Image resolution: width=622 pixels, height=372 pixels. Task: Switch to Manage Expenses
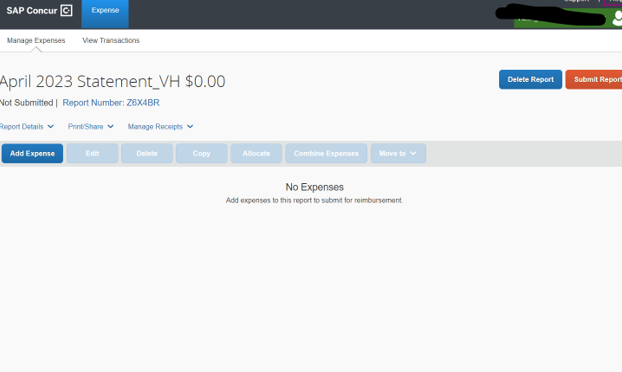(36, 40)
